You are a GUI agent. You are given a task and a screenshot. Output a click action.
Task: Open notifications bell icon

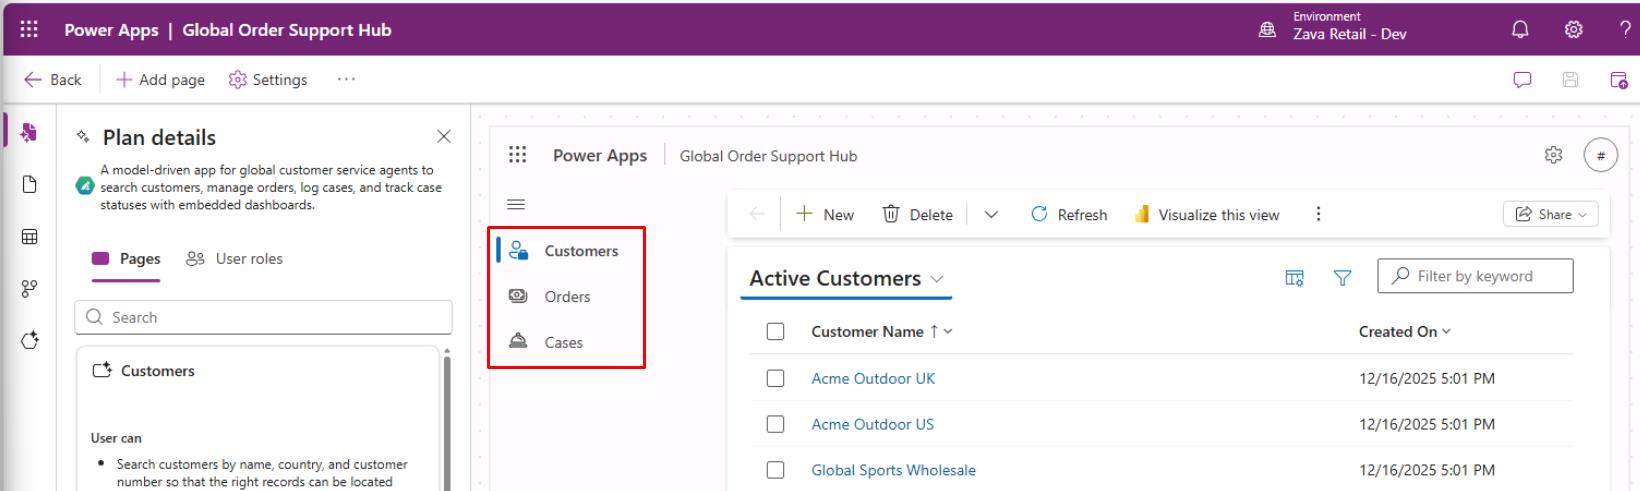pyautogui.click(x=1520, y=30)
